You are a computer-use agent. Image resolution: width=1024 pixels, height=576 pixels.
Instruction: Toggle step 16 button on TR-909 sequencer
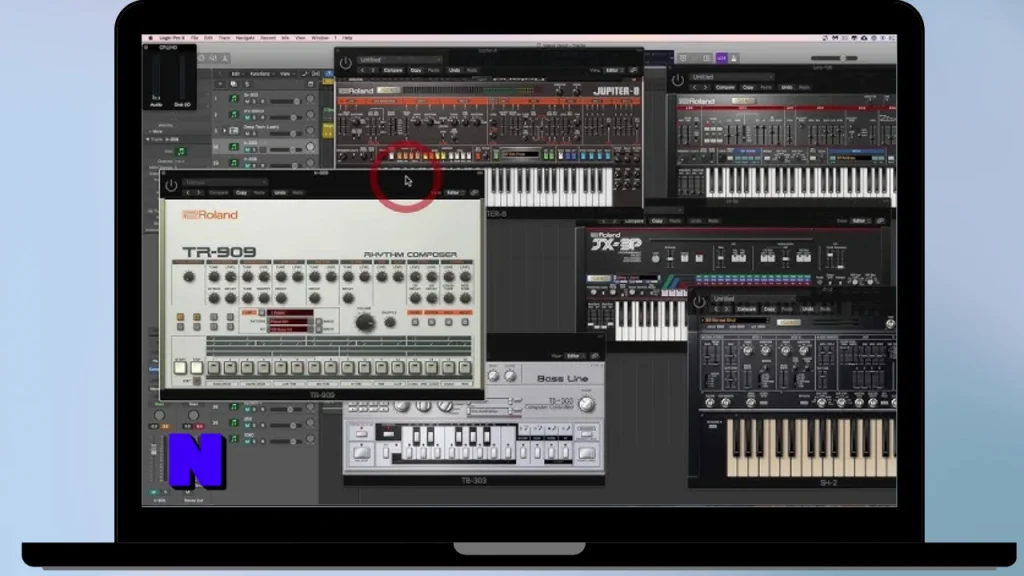tap(465, 367)
